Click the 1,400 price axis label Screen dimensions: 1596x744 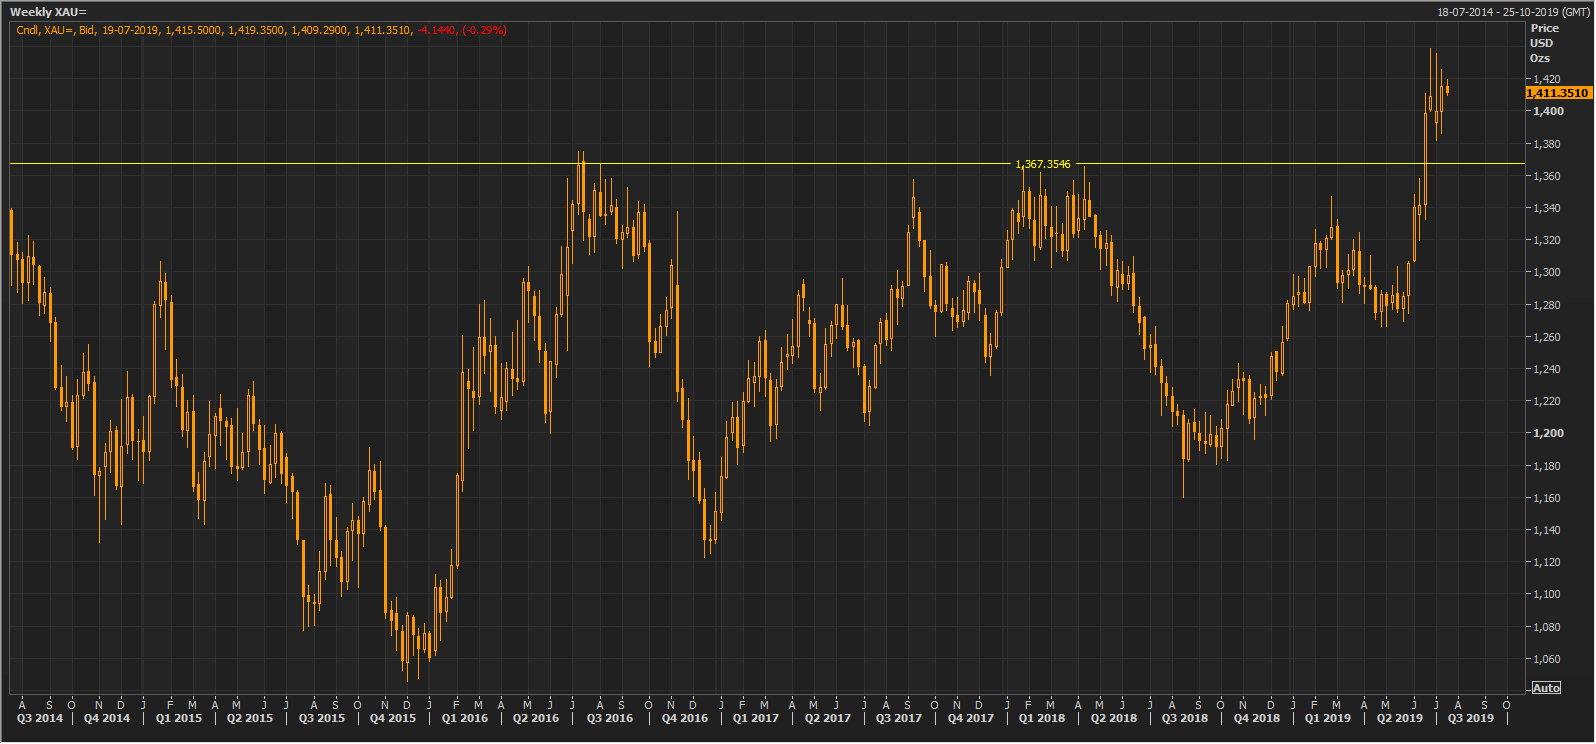[x=1549, y=112]
